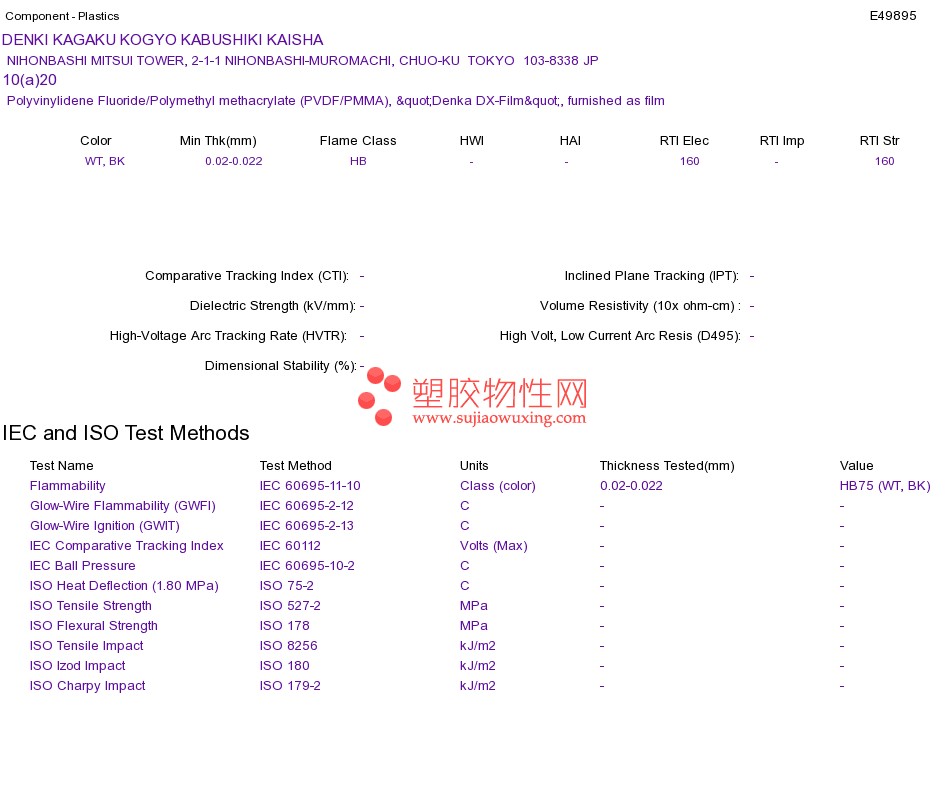Select the NIHONBASHI MITSUI TOWER address line
950x800 pixels.
302,61
